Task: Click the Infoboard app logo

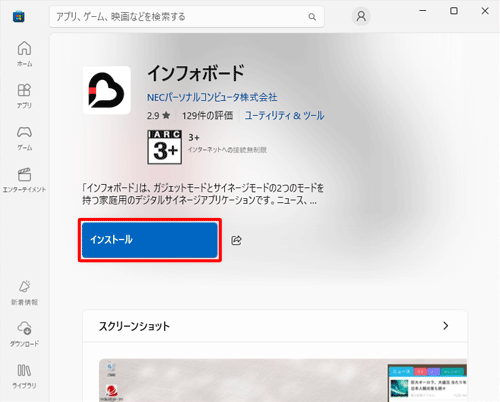Action: tap(107, 90)
